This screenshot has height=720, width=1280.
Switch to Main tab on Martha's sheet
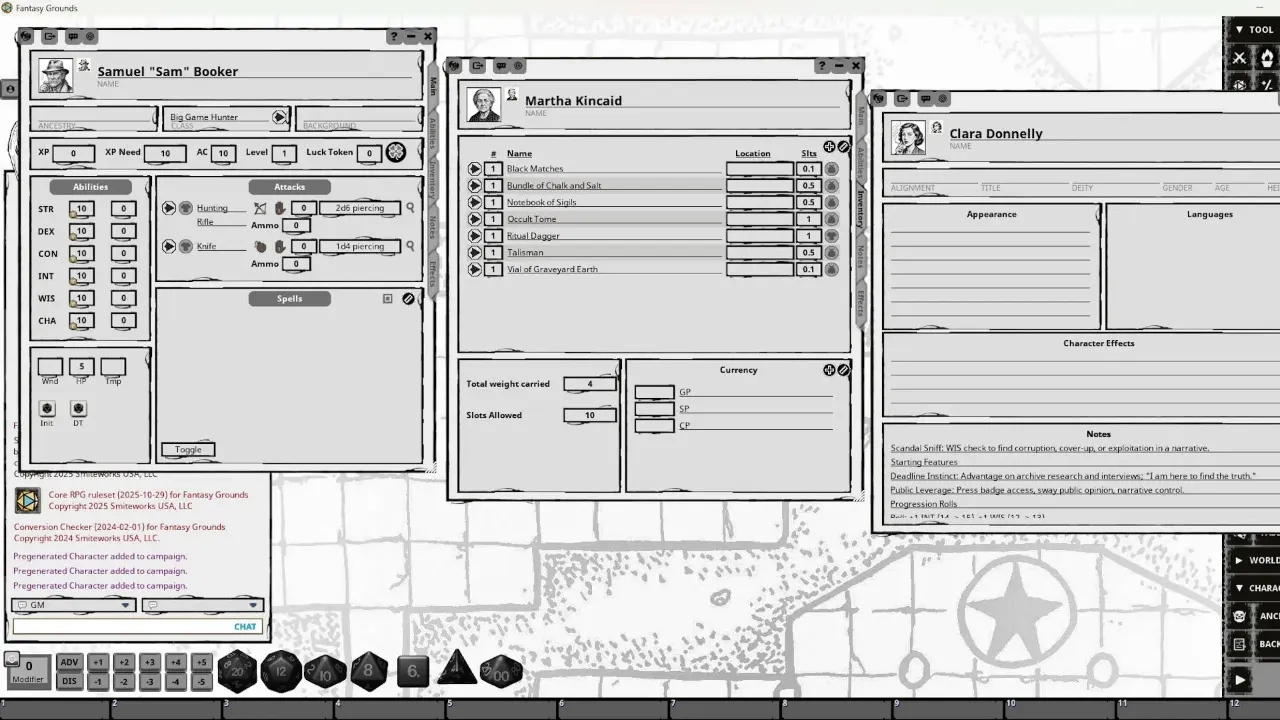point(861,116)
